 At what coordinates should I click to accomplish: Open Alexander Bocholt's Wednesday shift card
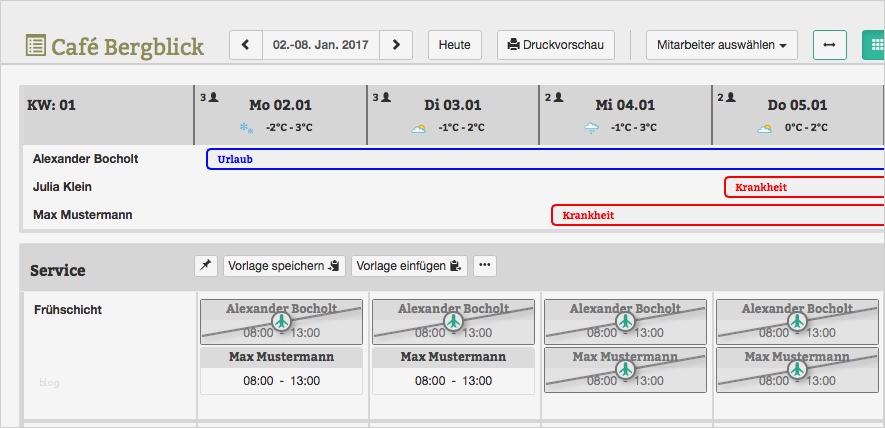[x=625, y=322]
